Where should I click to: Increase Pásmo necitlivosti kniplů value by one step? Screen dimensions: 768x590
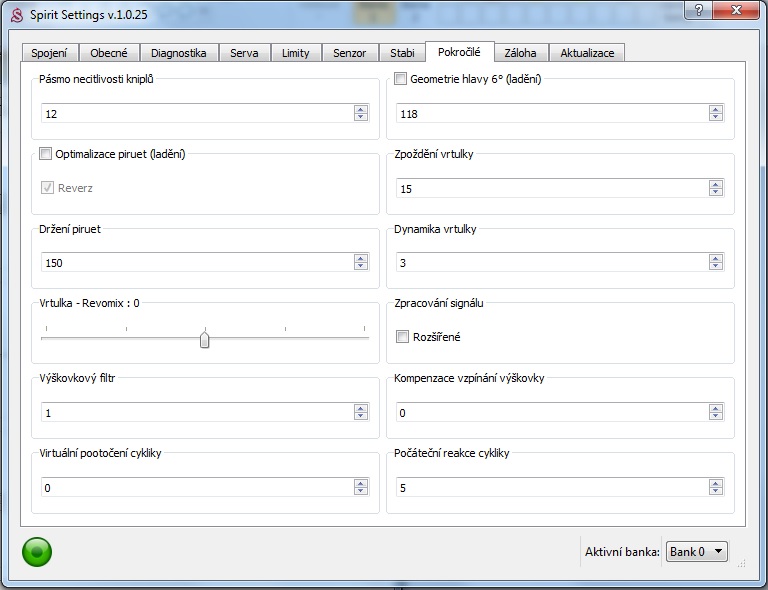pyautogui.click(x=361, y=110)
